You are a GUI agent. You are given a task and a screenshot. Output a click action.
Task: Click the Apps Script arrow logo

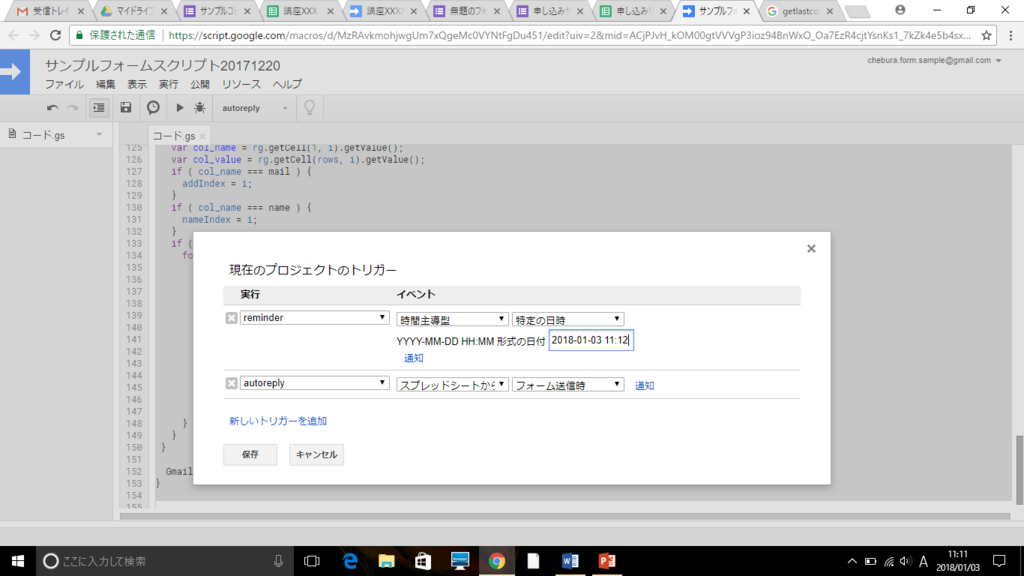[12, 72]
